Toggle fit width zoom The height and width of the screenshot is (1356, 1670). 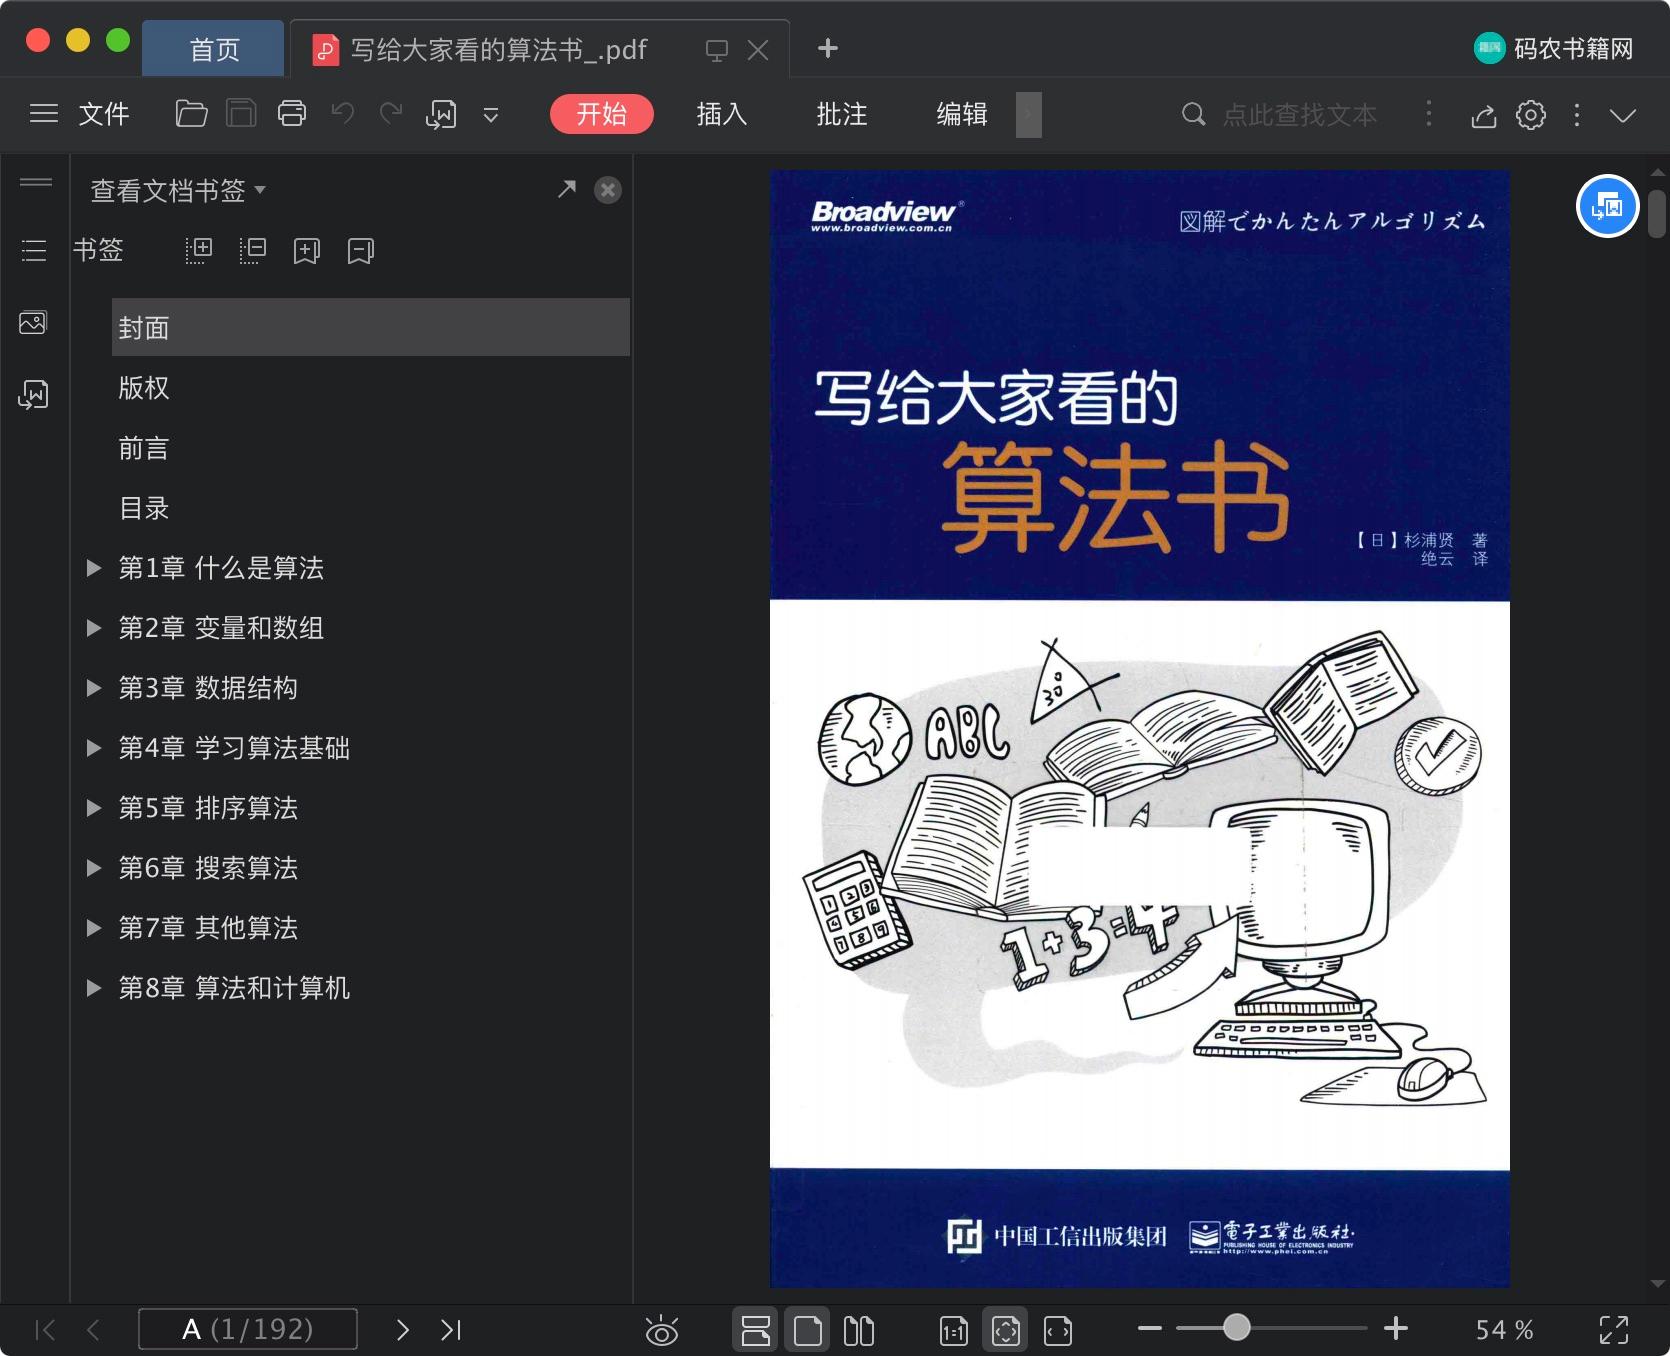1058,1330
